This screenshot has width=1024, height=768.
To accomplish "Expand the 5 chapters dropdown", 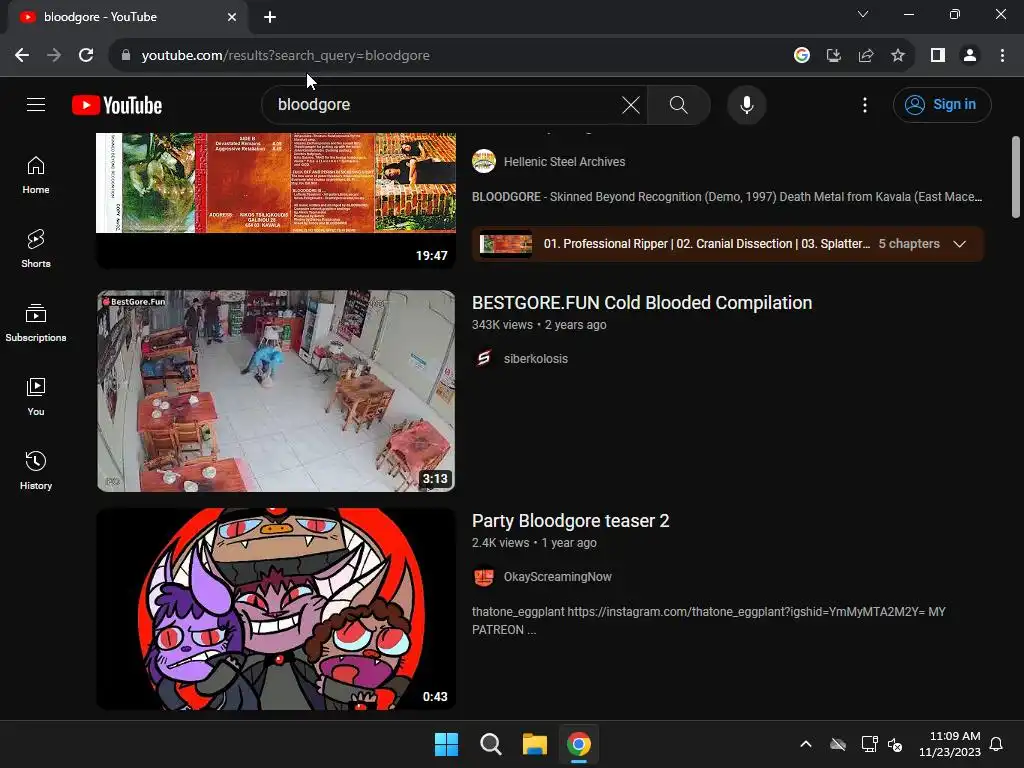I will pyautogui.click(x=959, y=244).
